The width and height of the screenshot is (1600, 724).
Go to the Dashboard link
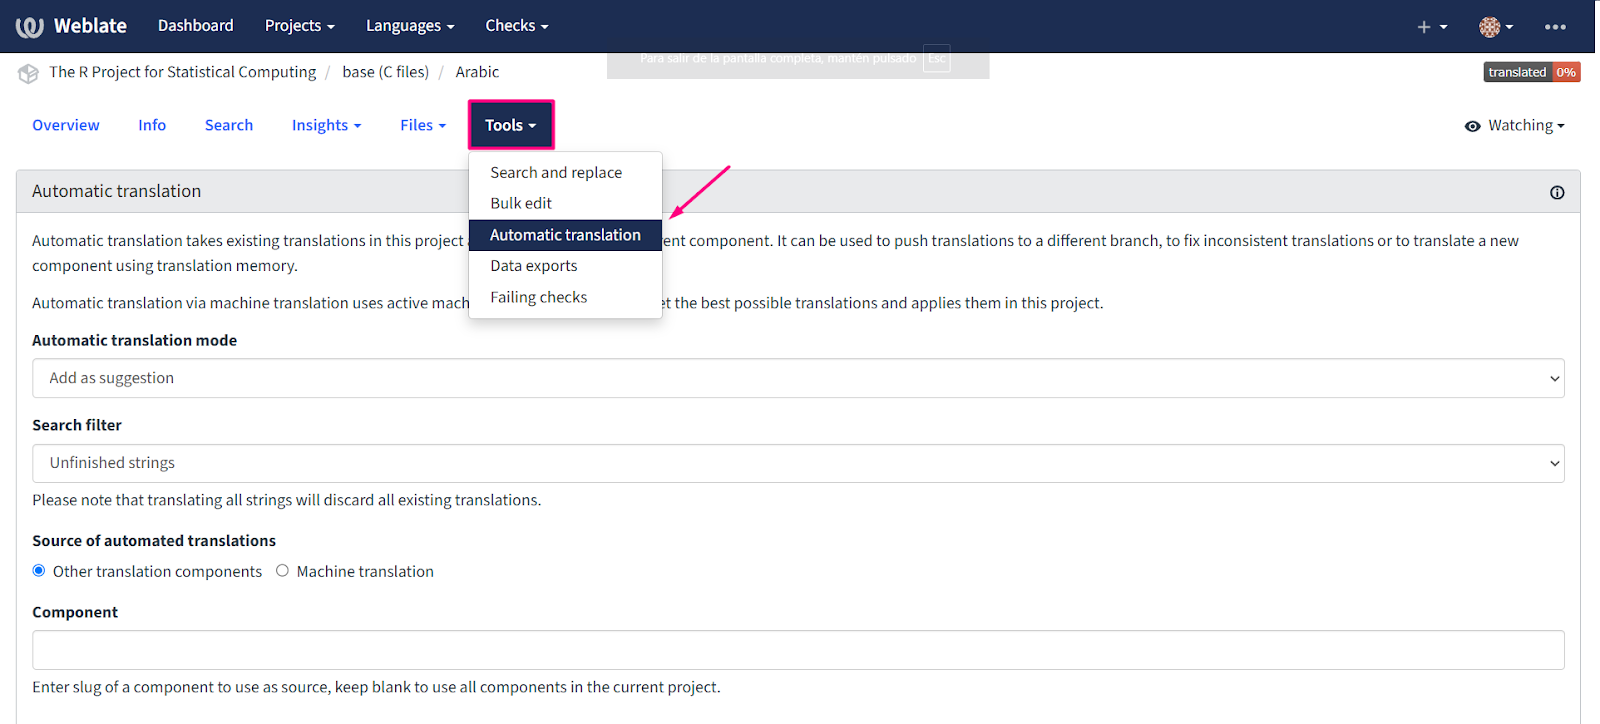pyautogui.click(x=195, y=26)
